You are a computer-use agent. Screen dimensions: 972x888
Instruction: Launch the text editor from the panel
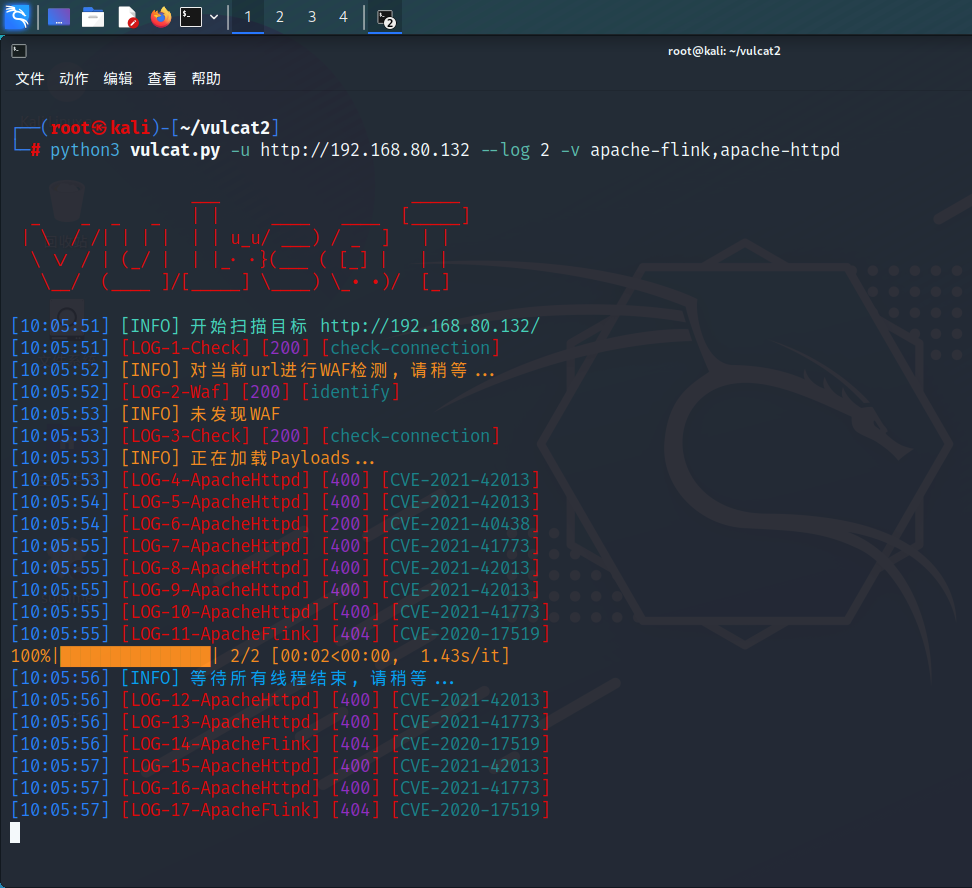(127, 17)
